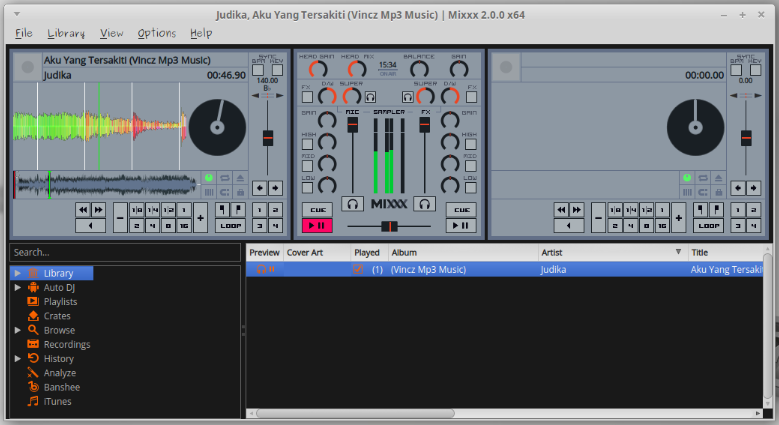Toggle headphone on left SUPER effect unit
The image size is (779, 425).
370,97
